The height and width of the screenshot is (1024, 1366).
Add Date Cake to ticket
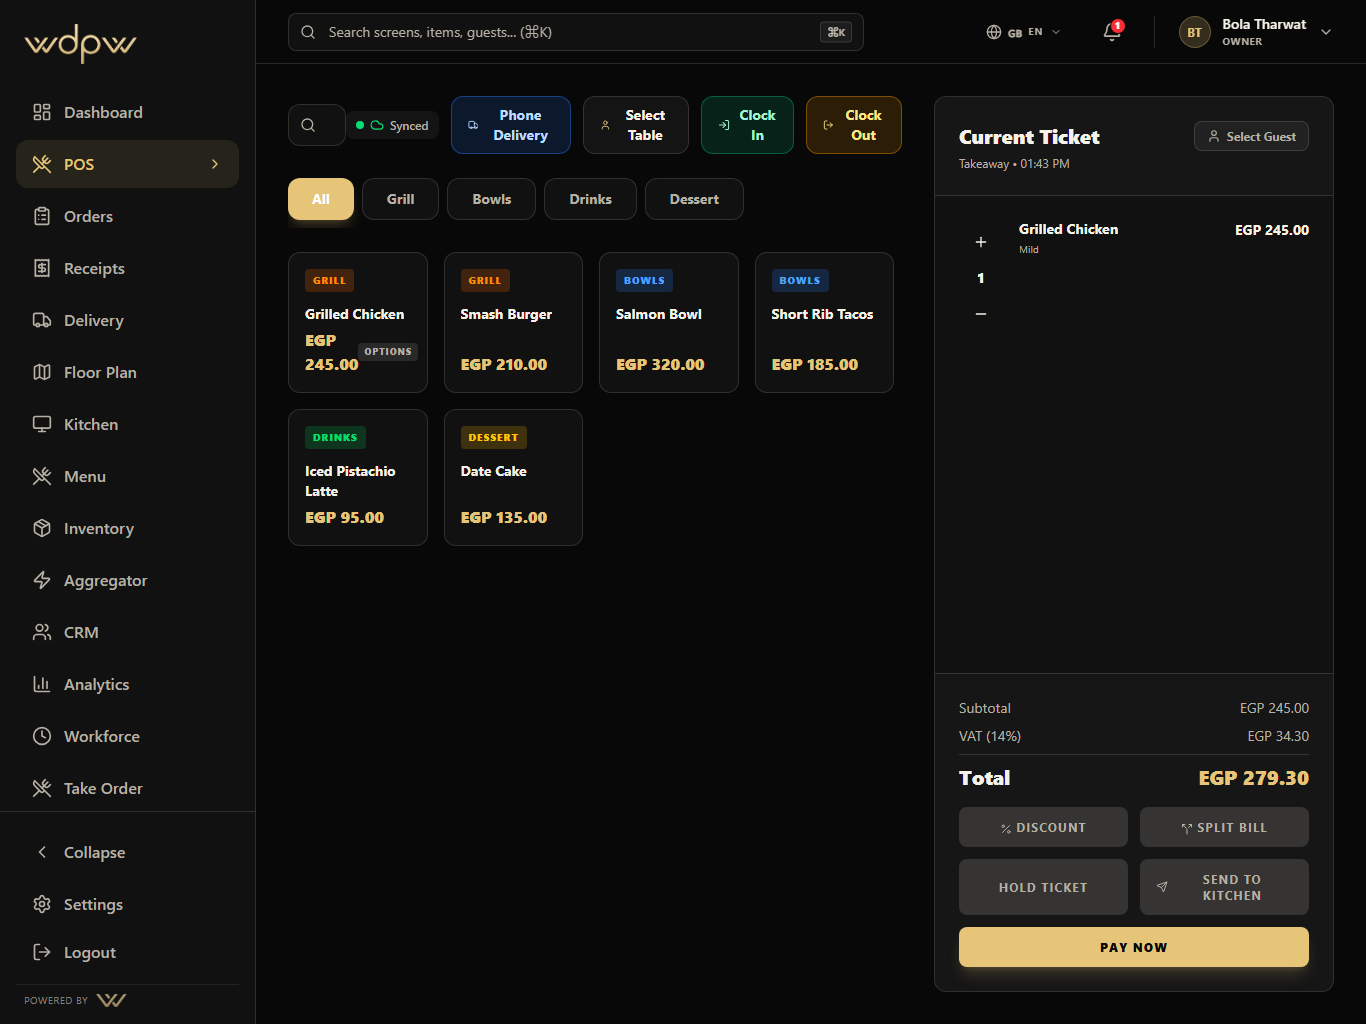click(x=513, y=477)
